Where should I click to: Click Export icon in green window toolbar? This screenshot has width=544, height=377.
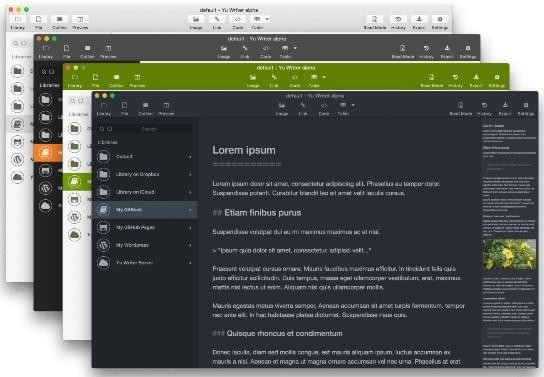(x=476, y=77)
